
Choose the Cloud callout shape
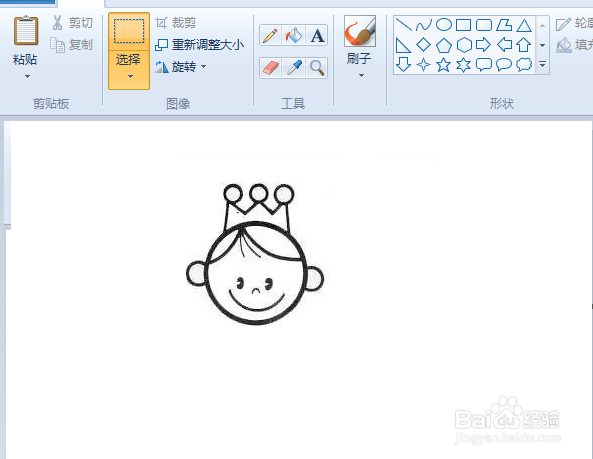(524, 65)
